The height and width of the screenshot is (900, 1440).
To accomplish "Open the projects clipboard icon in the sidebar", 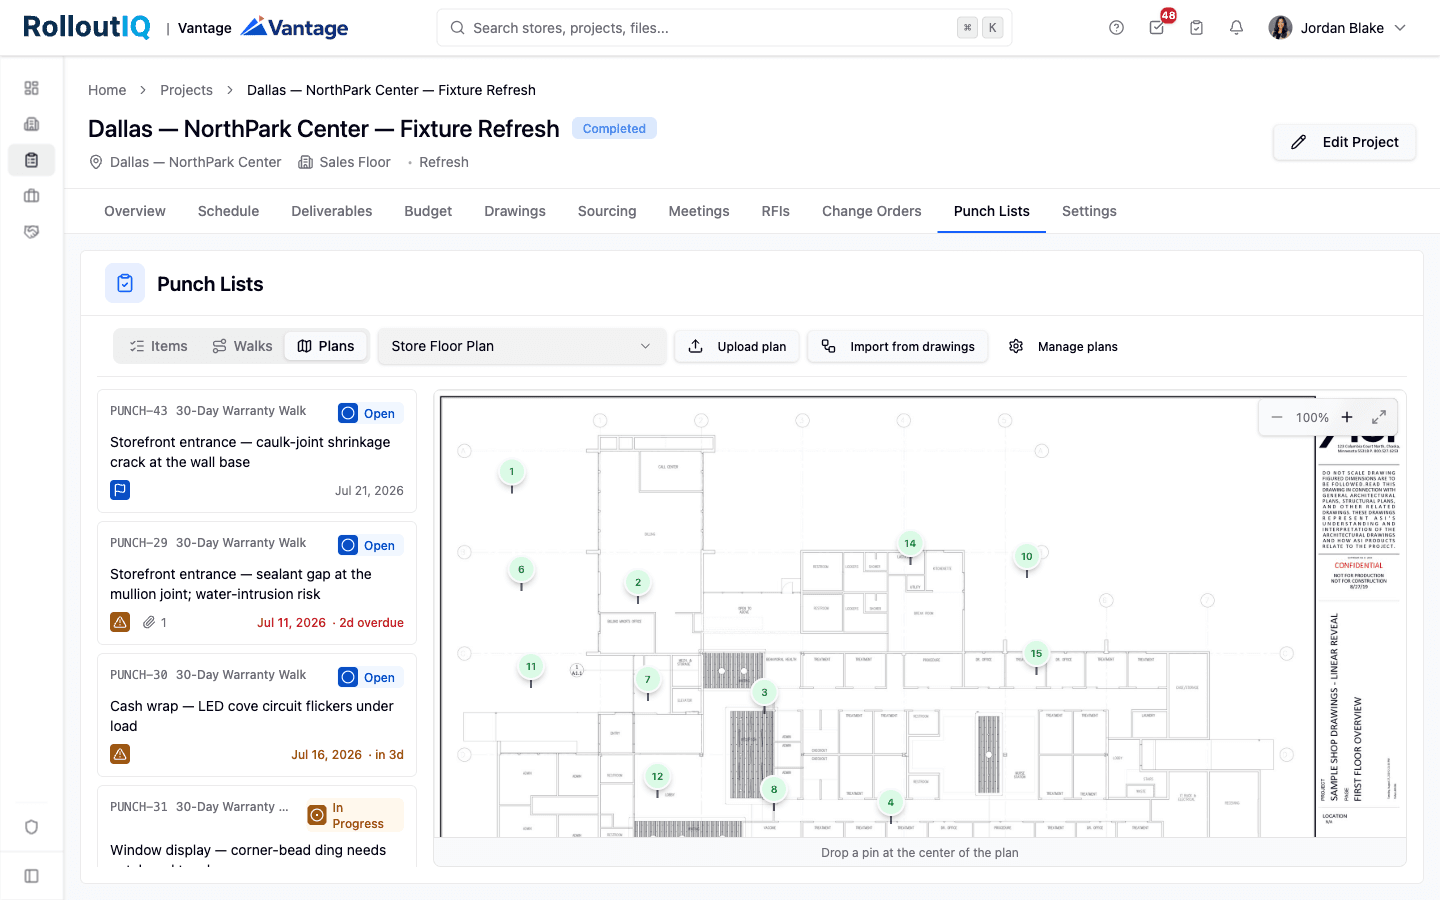I will coord(32,160).
